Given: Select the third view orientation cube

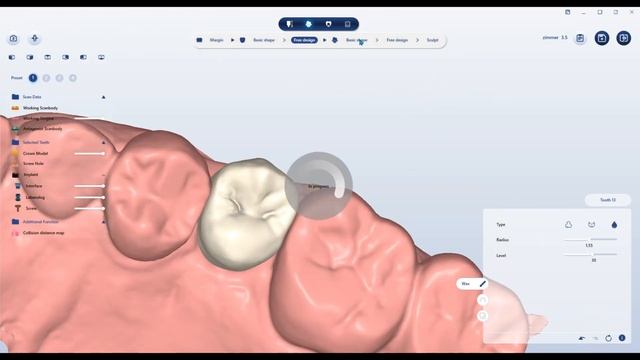Looking at the screenshot, I should (48, 57).
